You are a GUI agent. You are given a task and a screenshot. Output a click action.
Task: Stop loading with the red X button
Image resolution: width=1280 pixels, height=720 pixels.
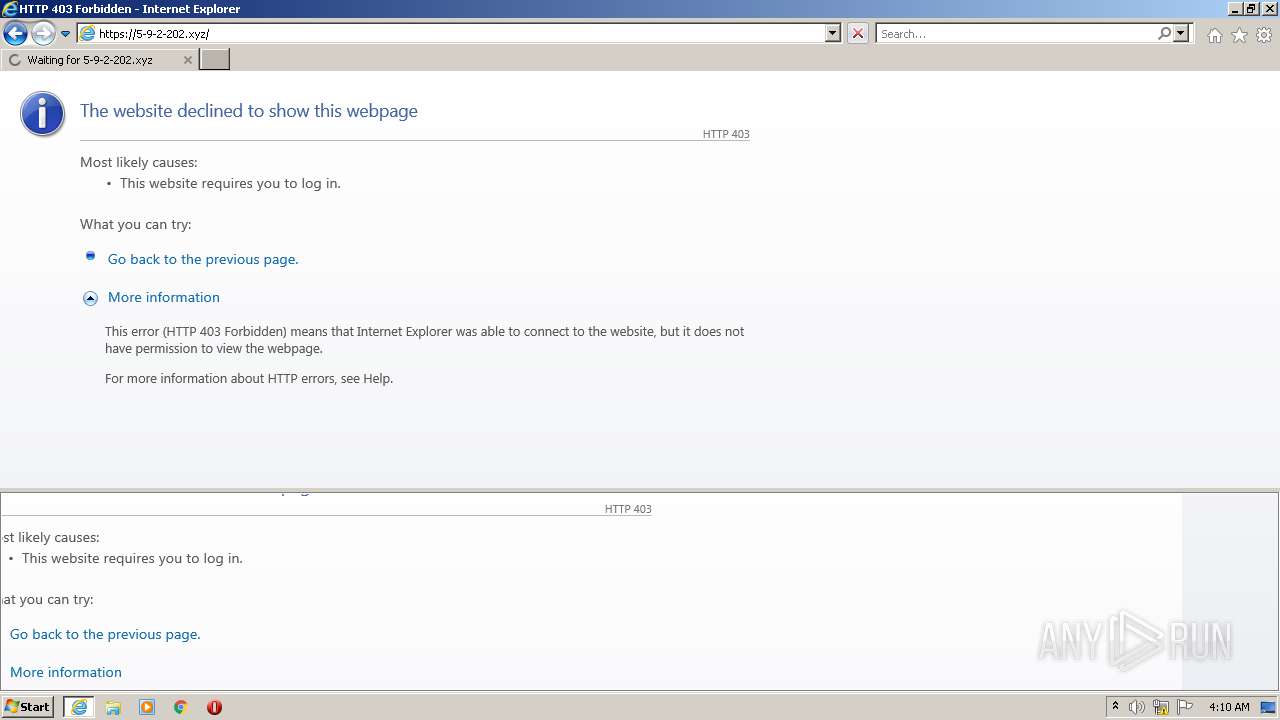[858, 33]
